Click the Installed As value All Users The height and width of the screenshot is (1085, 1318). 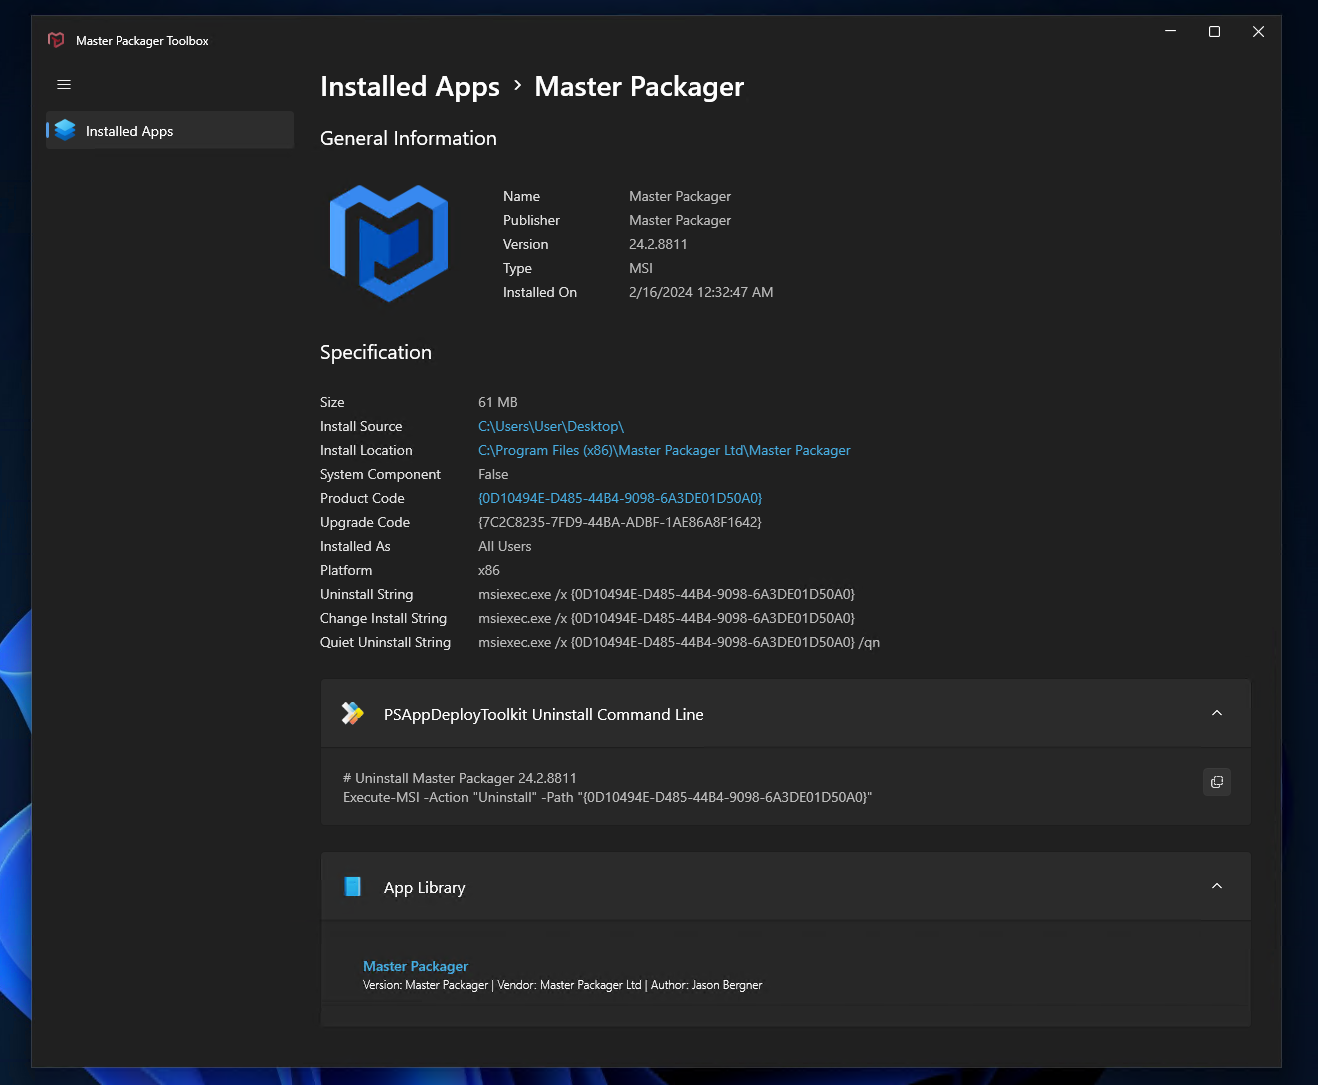(505, 546)
